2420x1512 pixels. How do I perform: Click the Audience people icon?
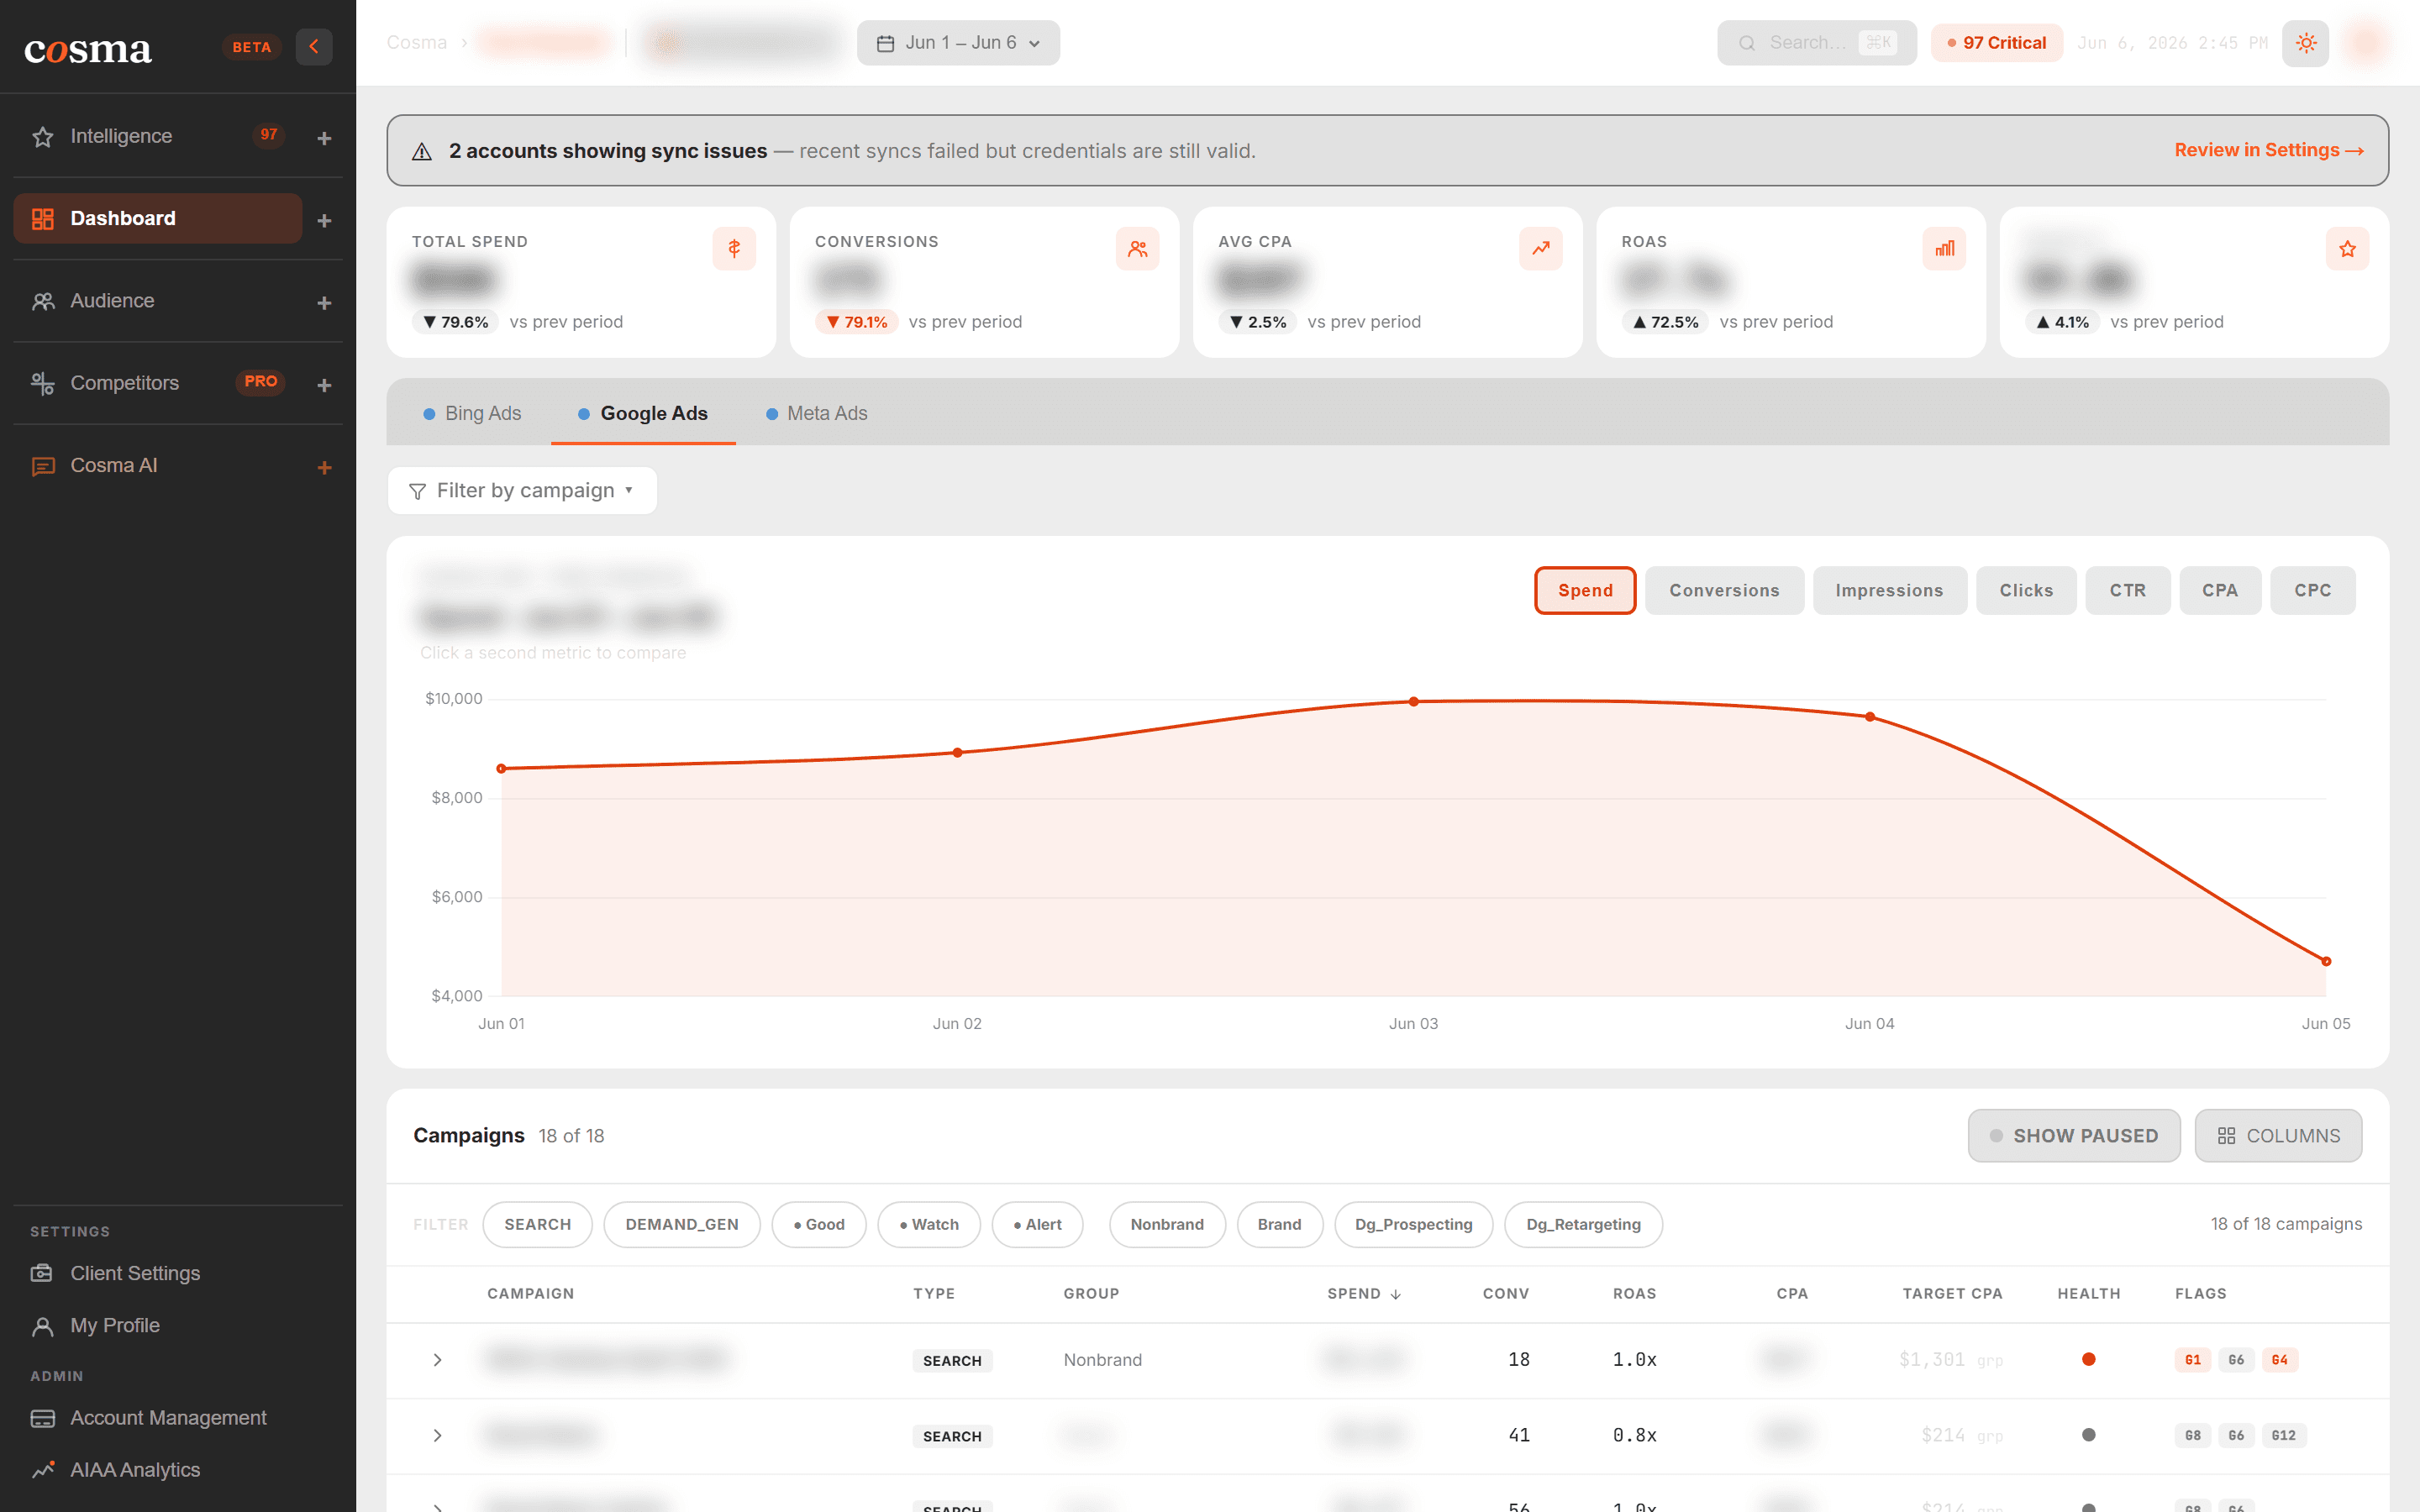pos(43,301)
